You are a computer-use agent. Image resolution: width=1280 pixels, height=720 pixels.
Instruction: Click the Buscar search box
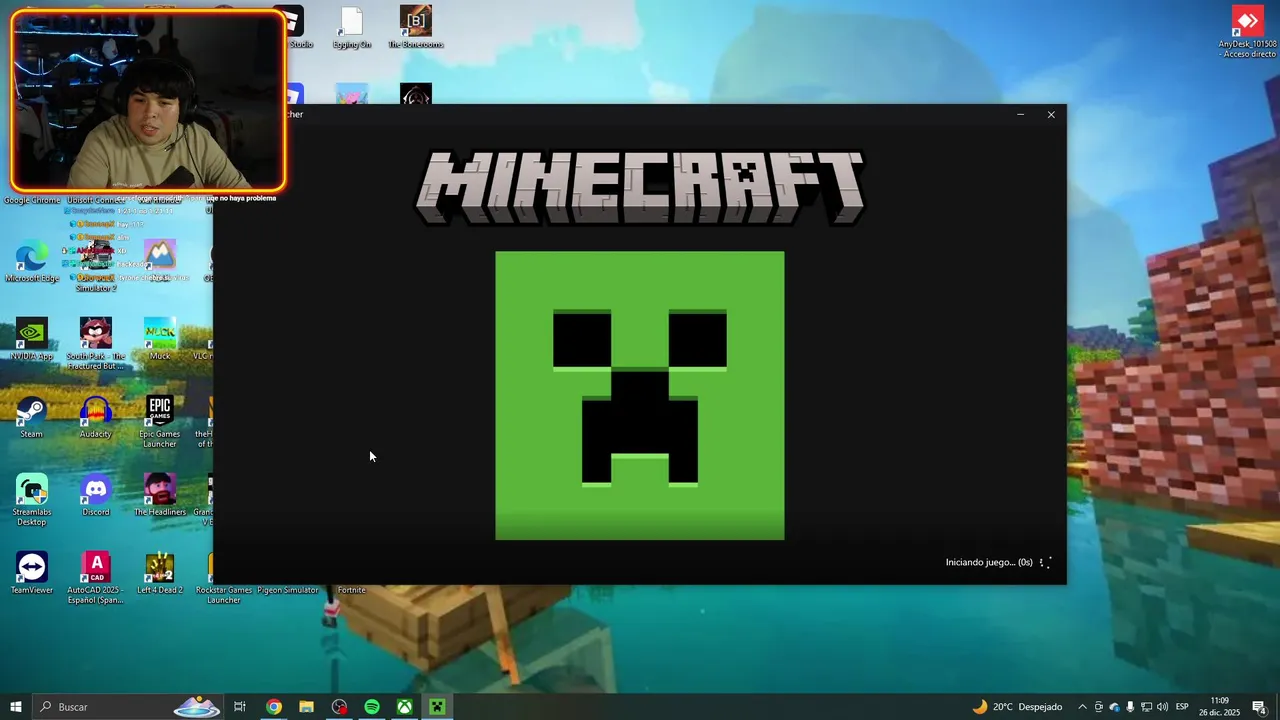pyautogui.click(x=127, y=707)
